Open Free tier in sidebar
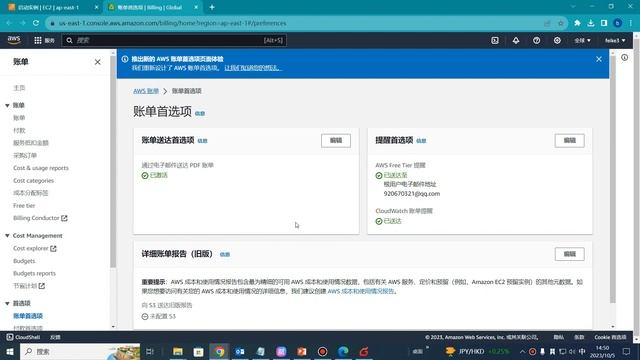Image resolution: width=640 pixels, height=360 pixels. 24,205
